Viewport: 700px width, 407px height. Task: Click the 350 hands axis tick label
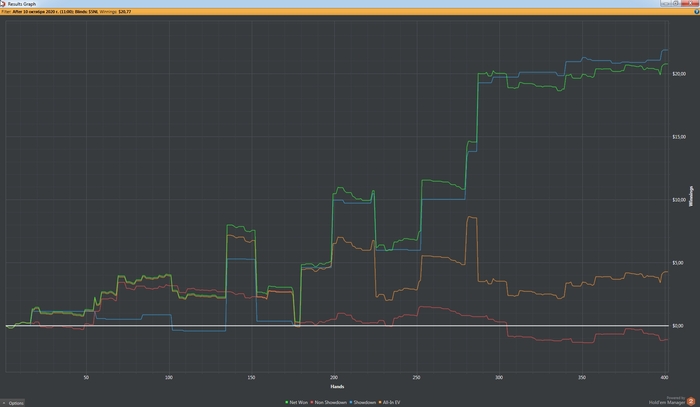(x=582, y=378)
